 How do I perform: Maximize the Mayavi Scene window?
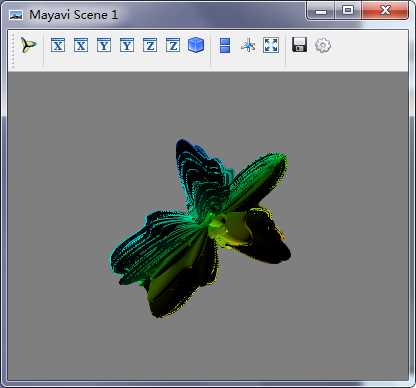click(x=348, y=10)
